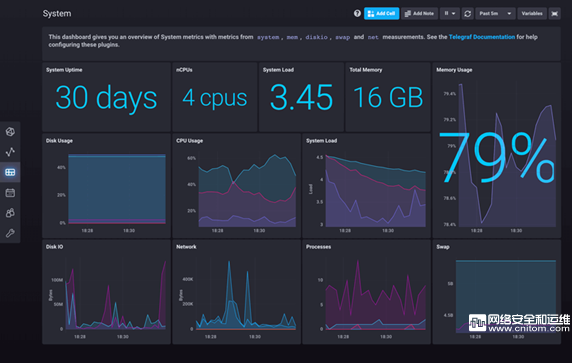Enter presentation mode via the fullscreen icon

point(554,13)
